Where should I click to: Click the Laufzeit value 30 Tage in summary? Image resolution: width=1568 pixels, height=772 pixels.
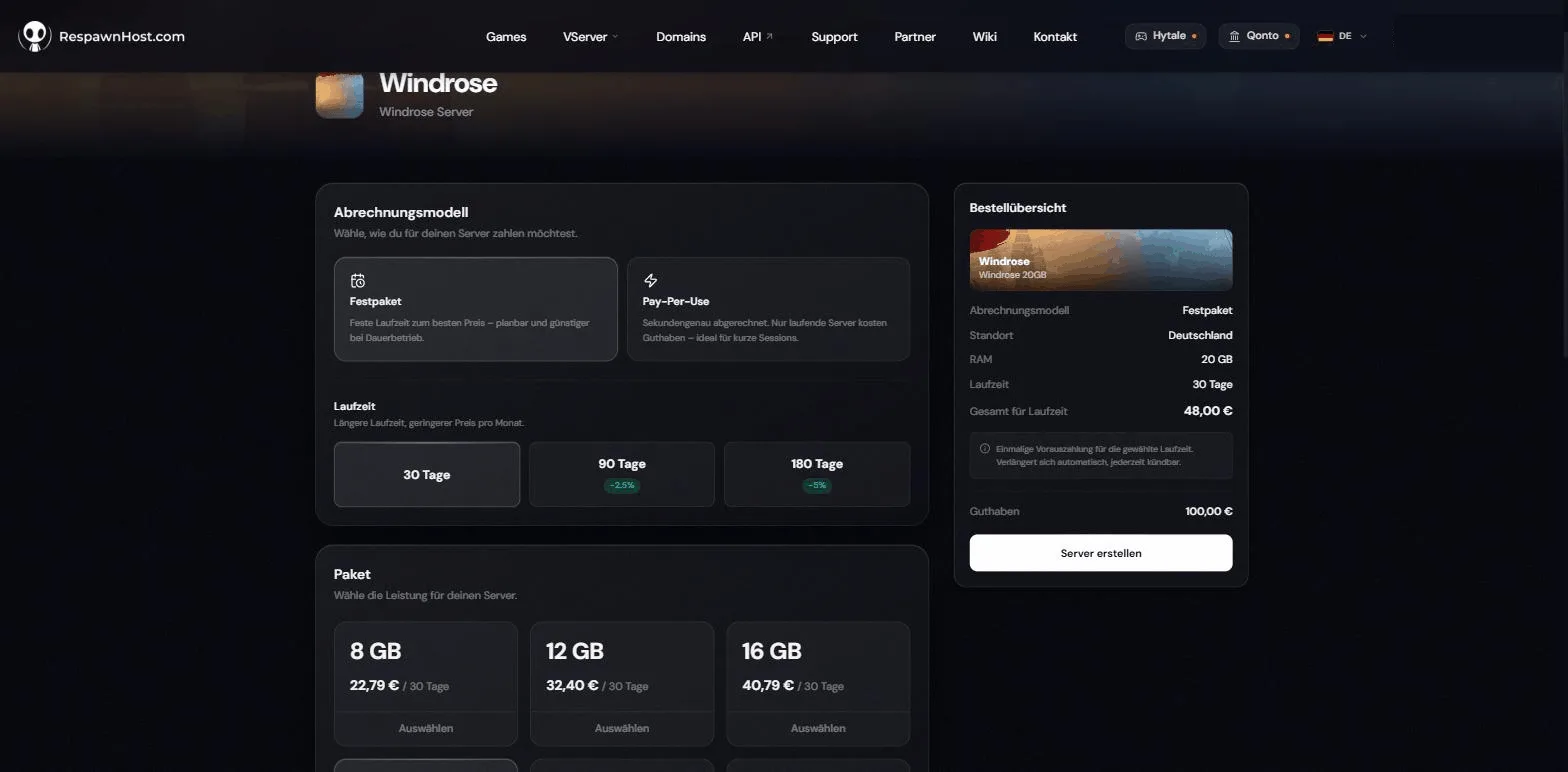click(1212, 384)
